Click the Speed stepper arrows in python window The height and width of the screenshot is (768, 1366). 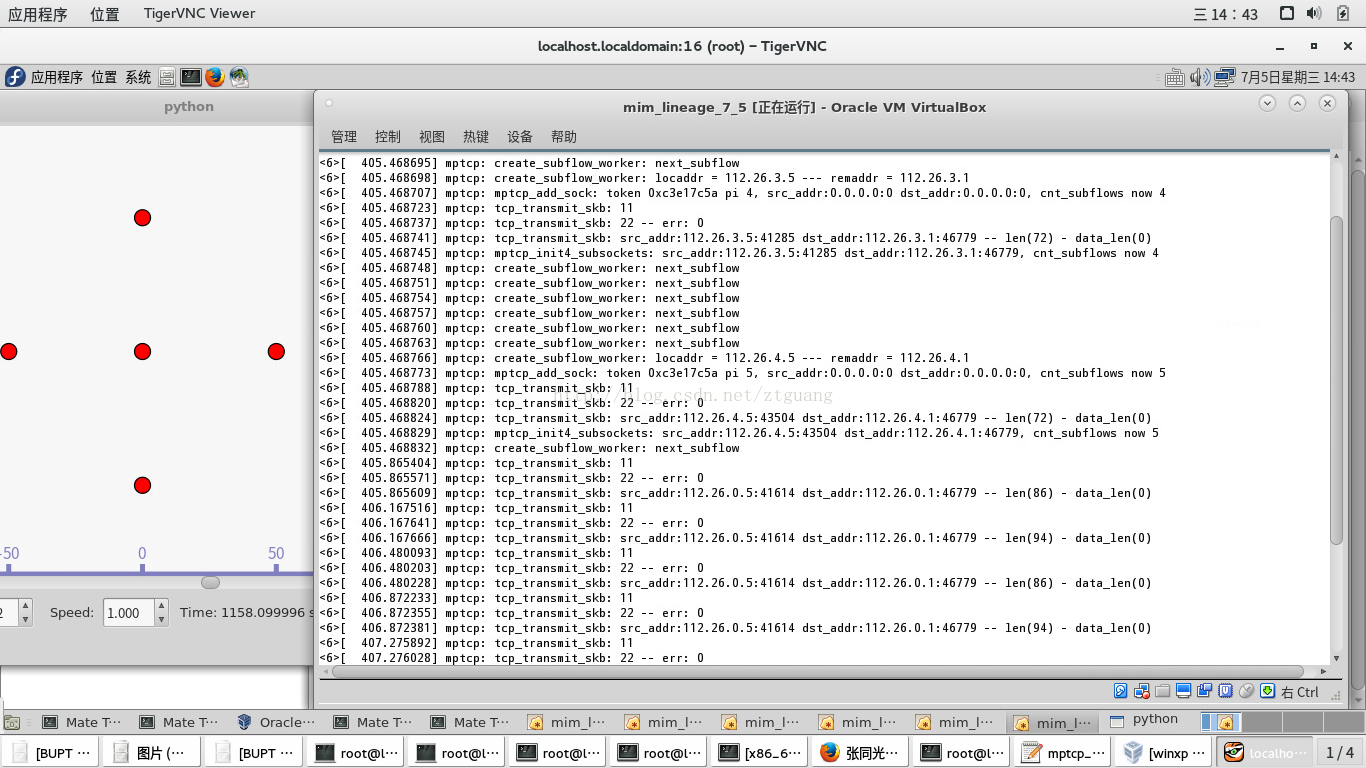point(161,613)
